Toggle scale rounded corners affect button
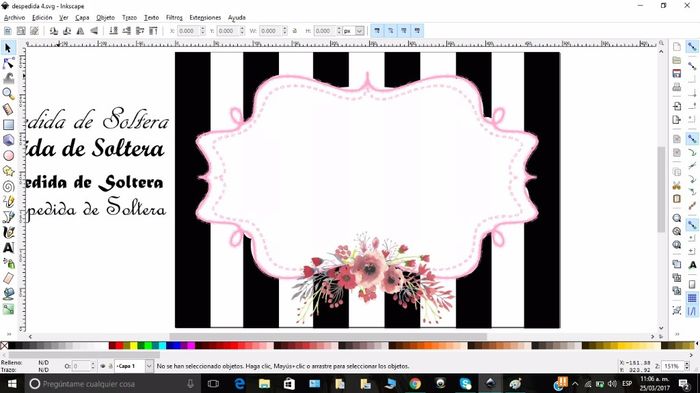Image resolution: width=700 pixels, height=393 pixels. 390,31
